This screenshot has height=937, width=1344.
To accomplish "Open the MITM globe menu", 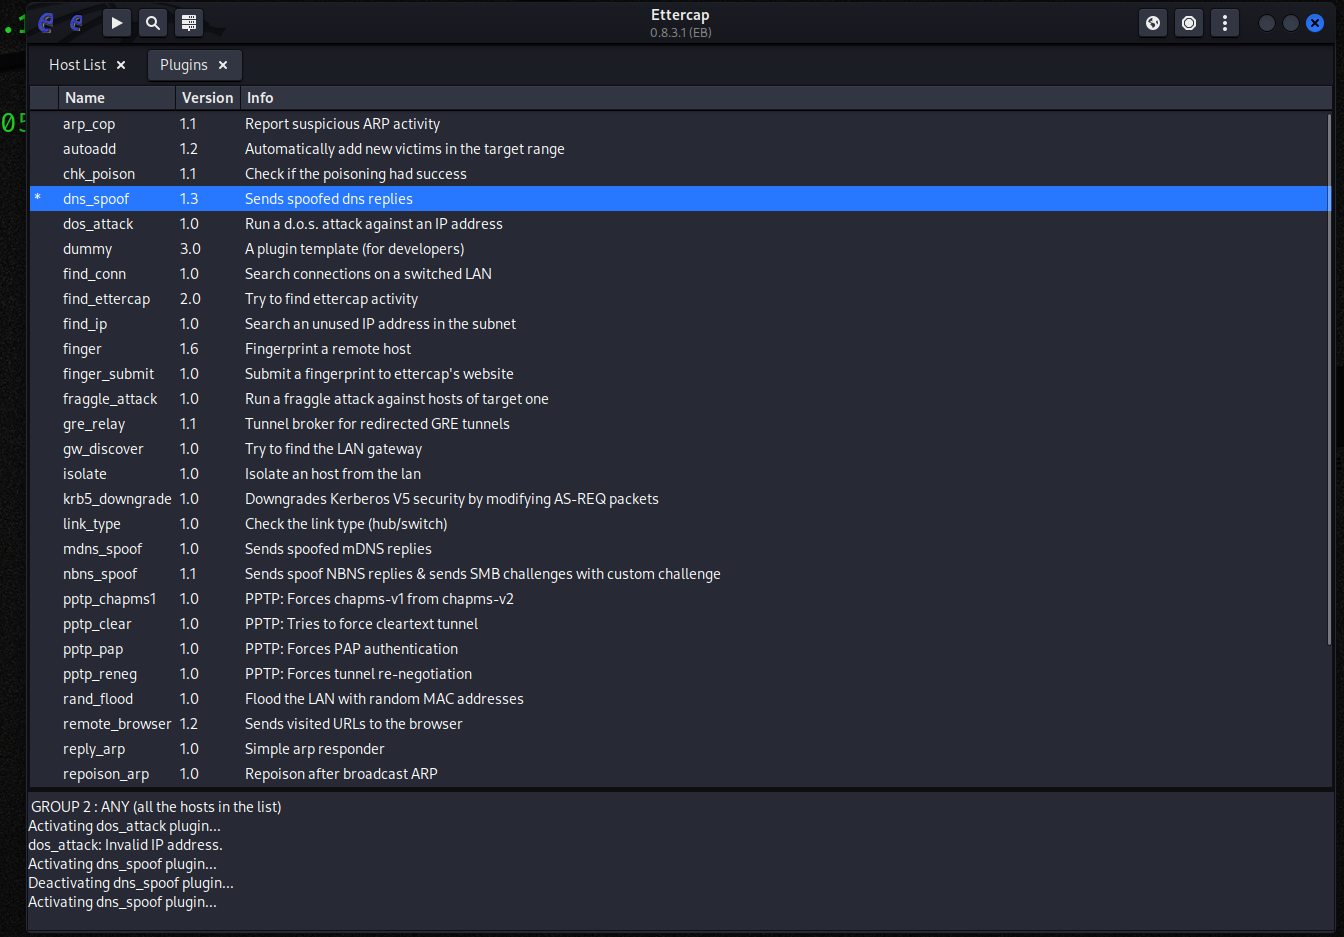I will point(1153,22).
